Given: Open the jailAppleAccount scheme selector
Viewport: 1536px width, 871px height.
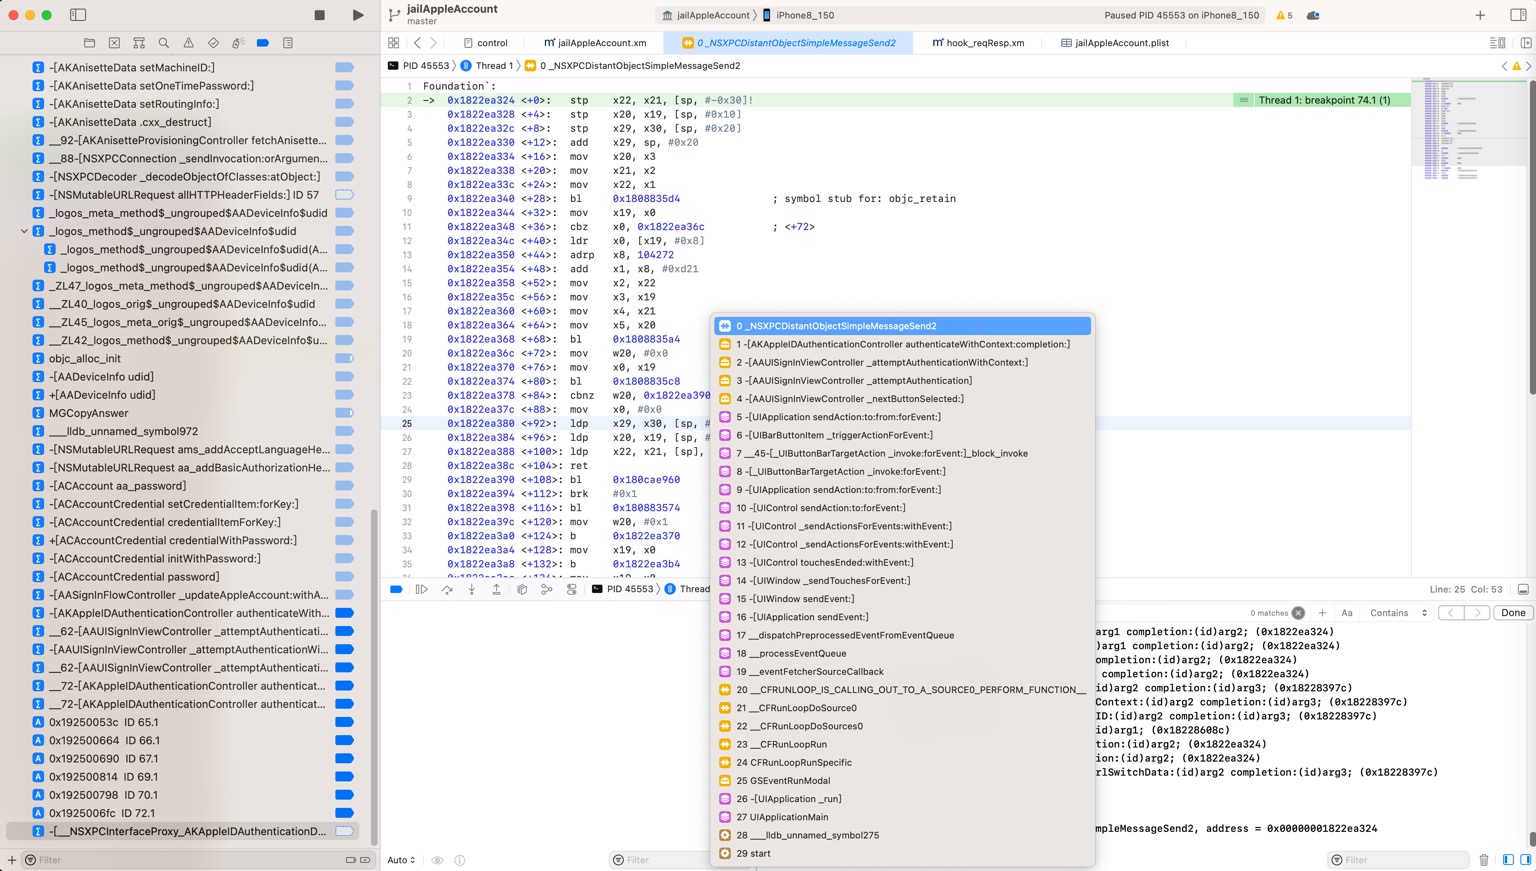Looking at the screenshot, I should [706, 15].
